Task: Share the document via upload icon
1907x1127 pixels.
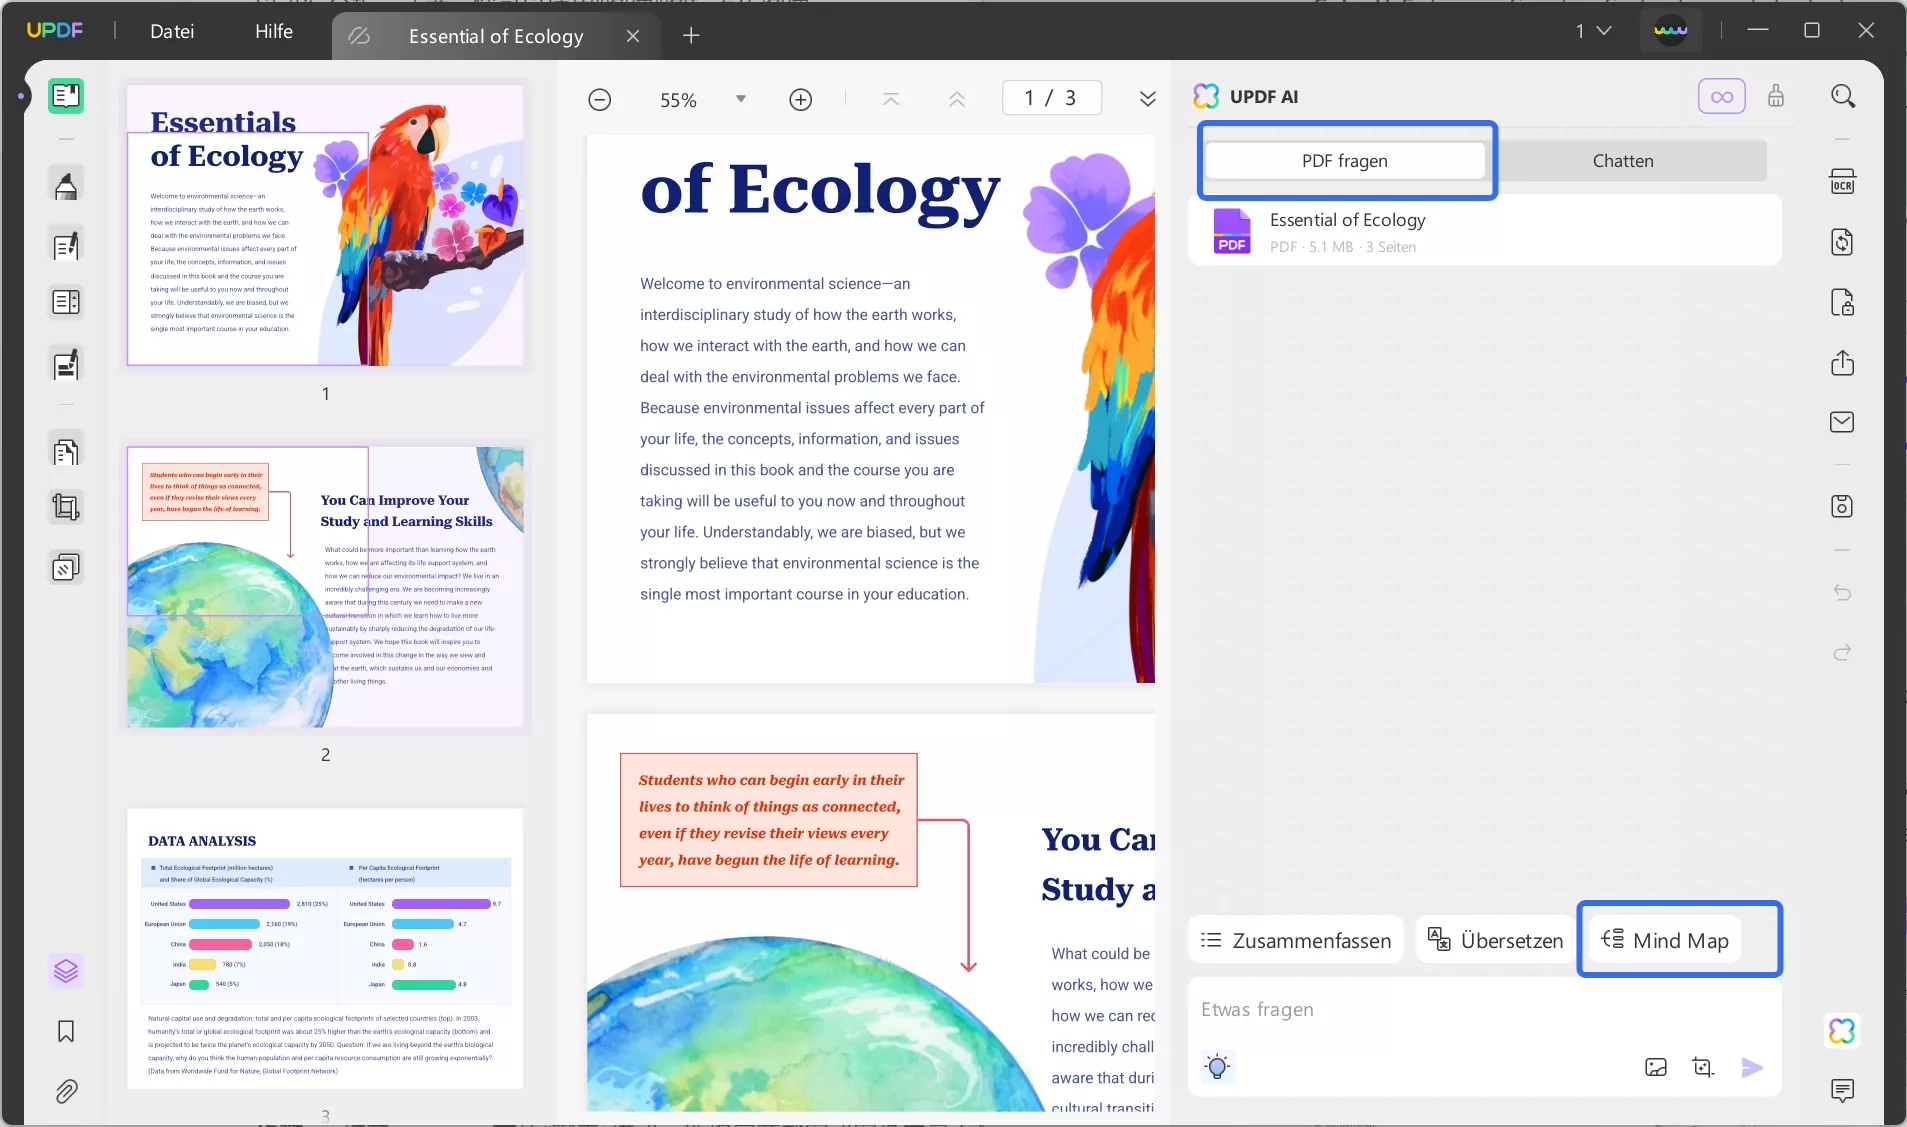Action: 1842,362
